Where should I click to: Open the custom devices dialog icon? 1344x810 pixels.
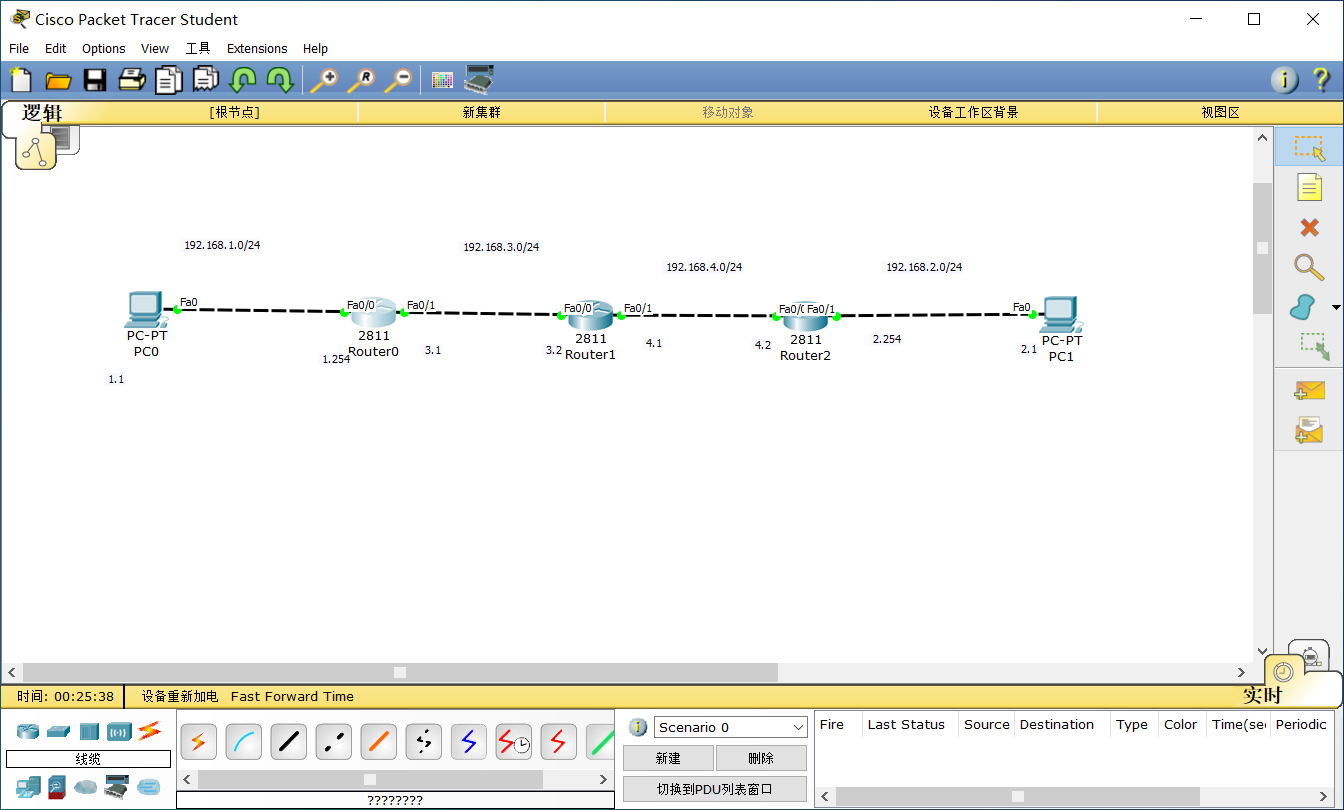coord(479,79)
